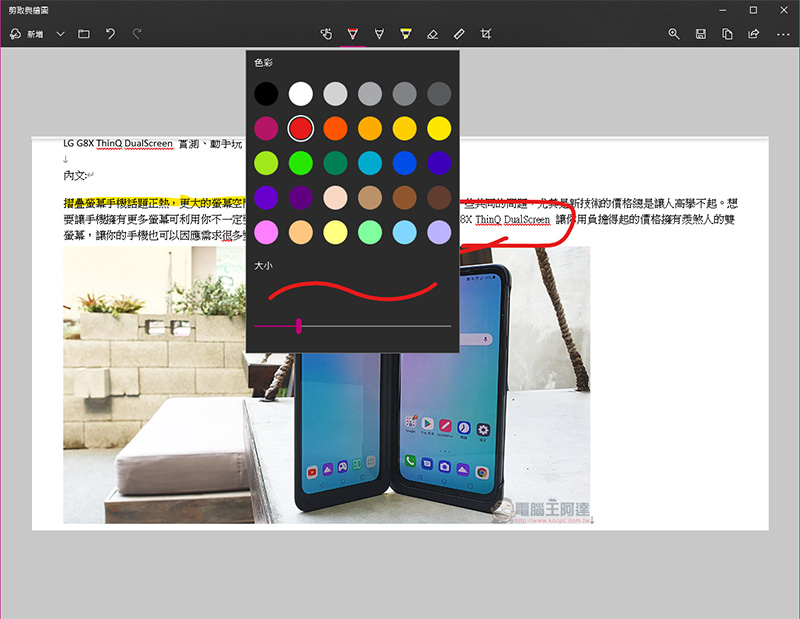The height and width of the screenshot is (619, 800).
Task: Pick the pastel lavender swatch
Action: (439, 233)
